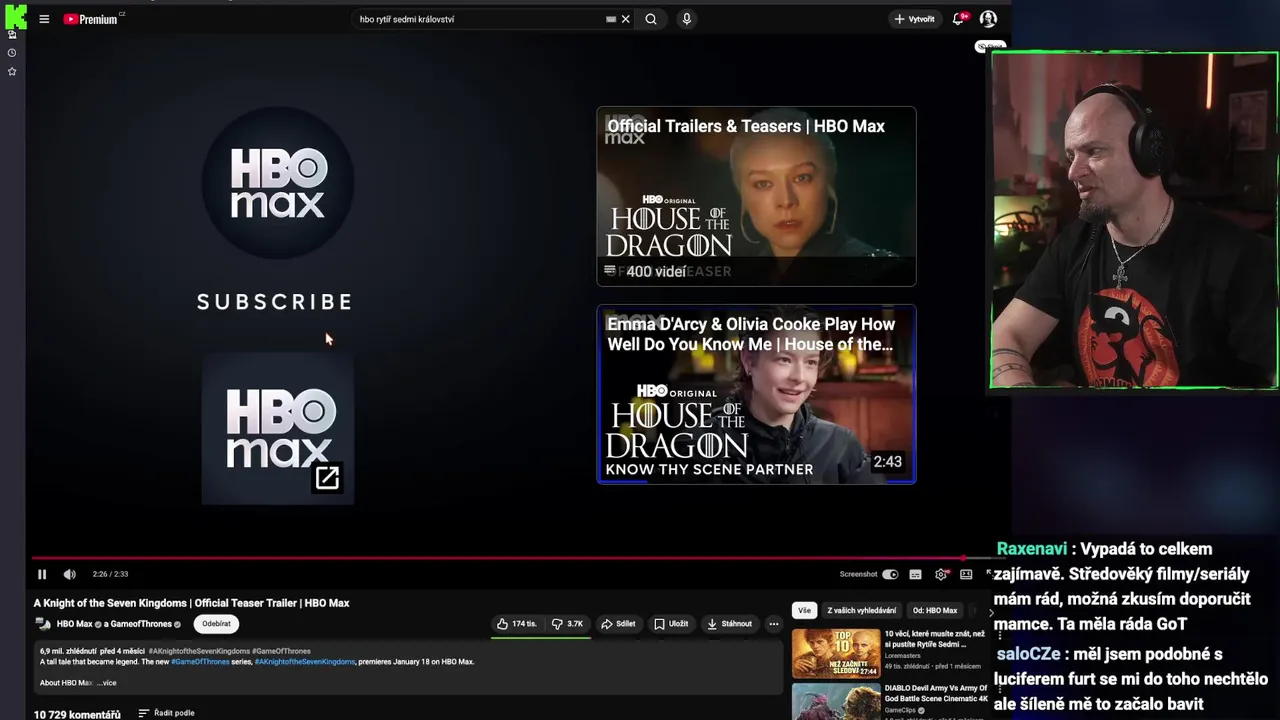Click #AKnightoftheSevenKingdoms hashtag above description
The height and width of the screenshot is (720, 1280).
point(199,651)
